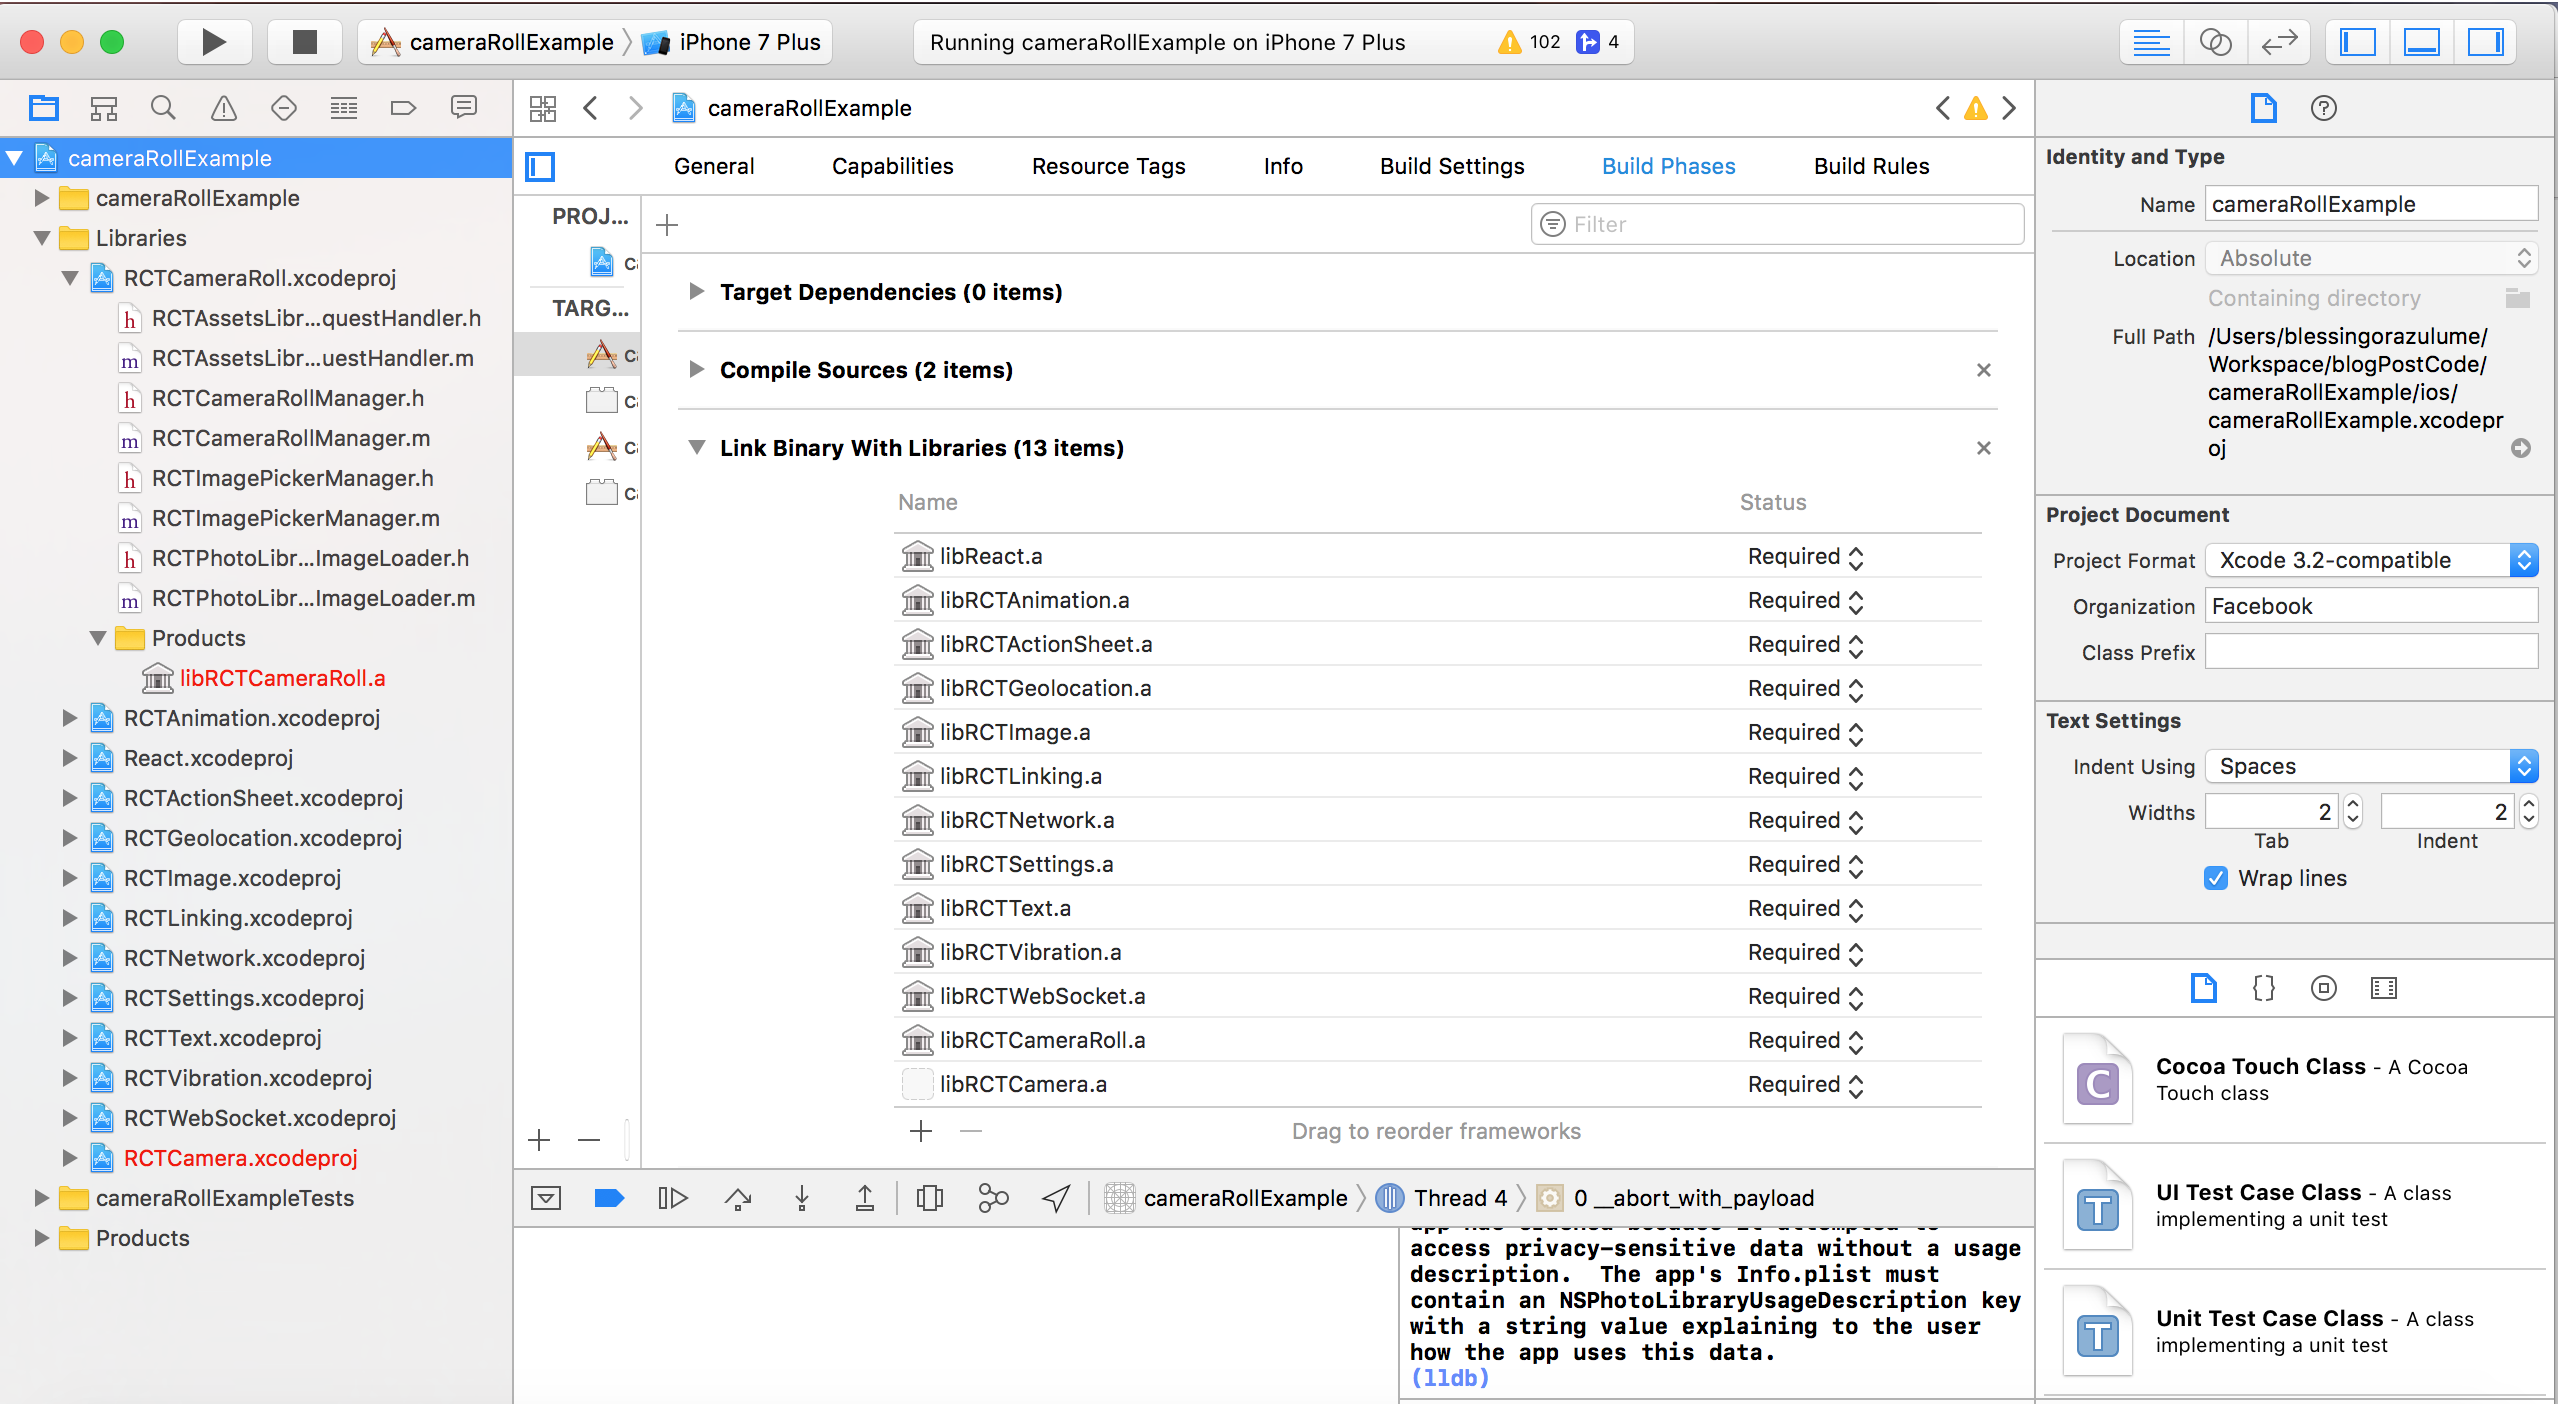
Task: Click the debugger Step Over icon
Action: [738, 1198]
